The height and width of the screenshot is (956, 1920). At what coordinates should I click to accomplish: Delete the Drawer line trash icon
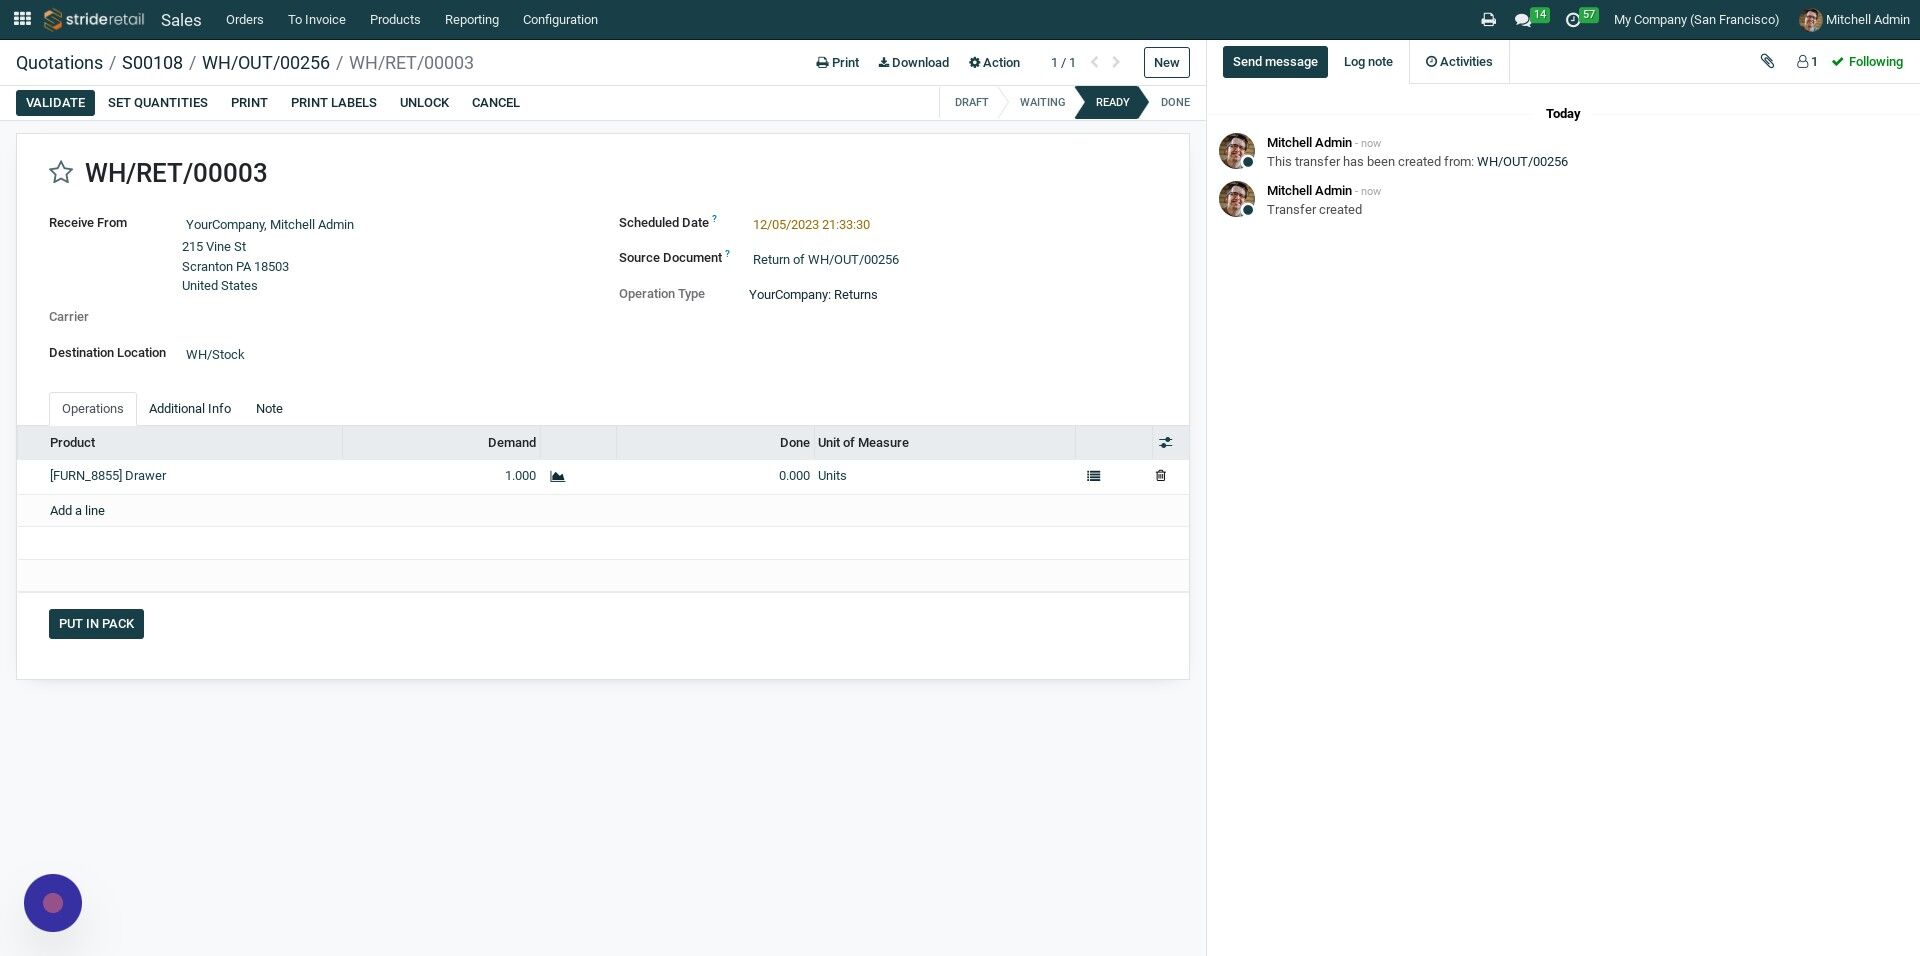tap(1160, 476)
